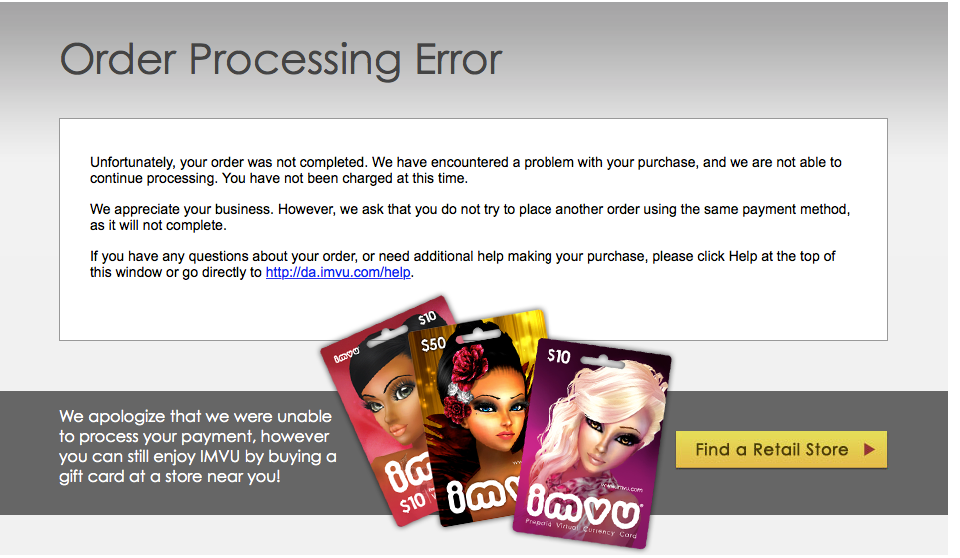Screen dimensions: 960x558
Task: Click the Find a Retail Store button
Action: coord(781,450)
